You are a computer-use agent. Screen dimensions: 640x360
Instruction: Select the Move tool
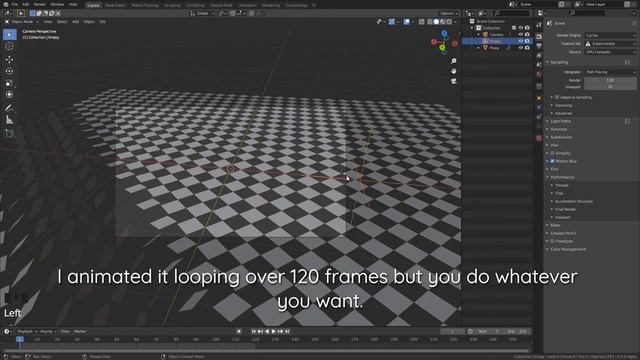tap(9, 60)
